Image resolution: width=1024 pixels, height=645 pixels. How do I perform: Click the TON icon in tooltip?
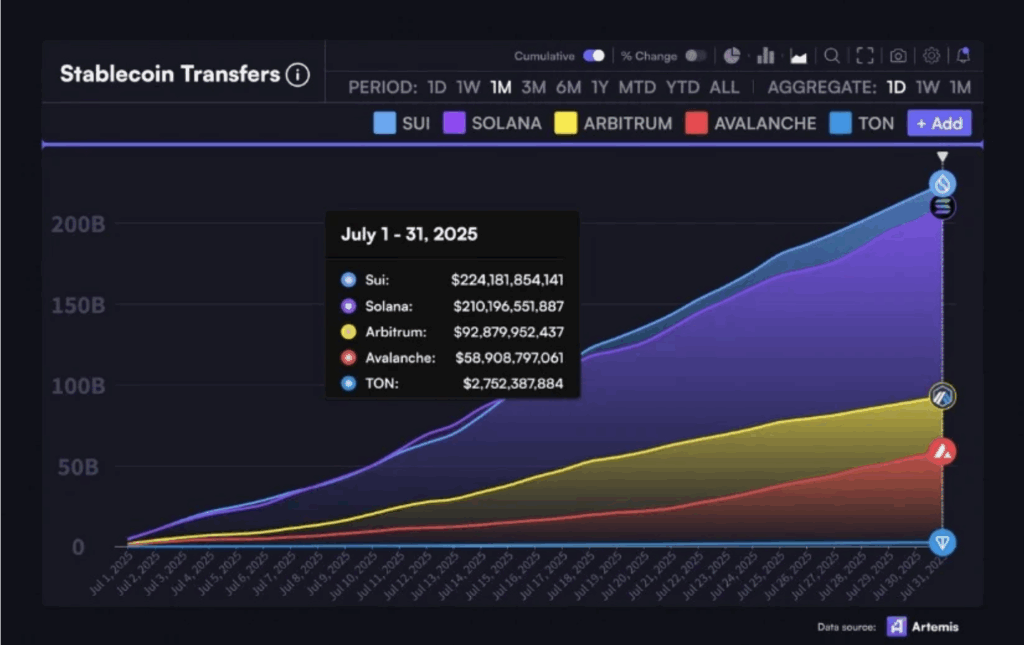point(349,383)
